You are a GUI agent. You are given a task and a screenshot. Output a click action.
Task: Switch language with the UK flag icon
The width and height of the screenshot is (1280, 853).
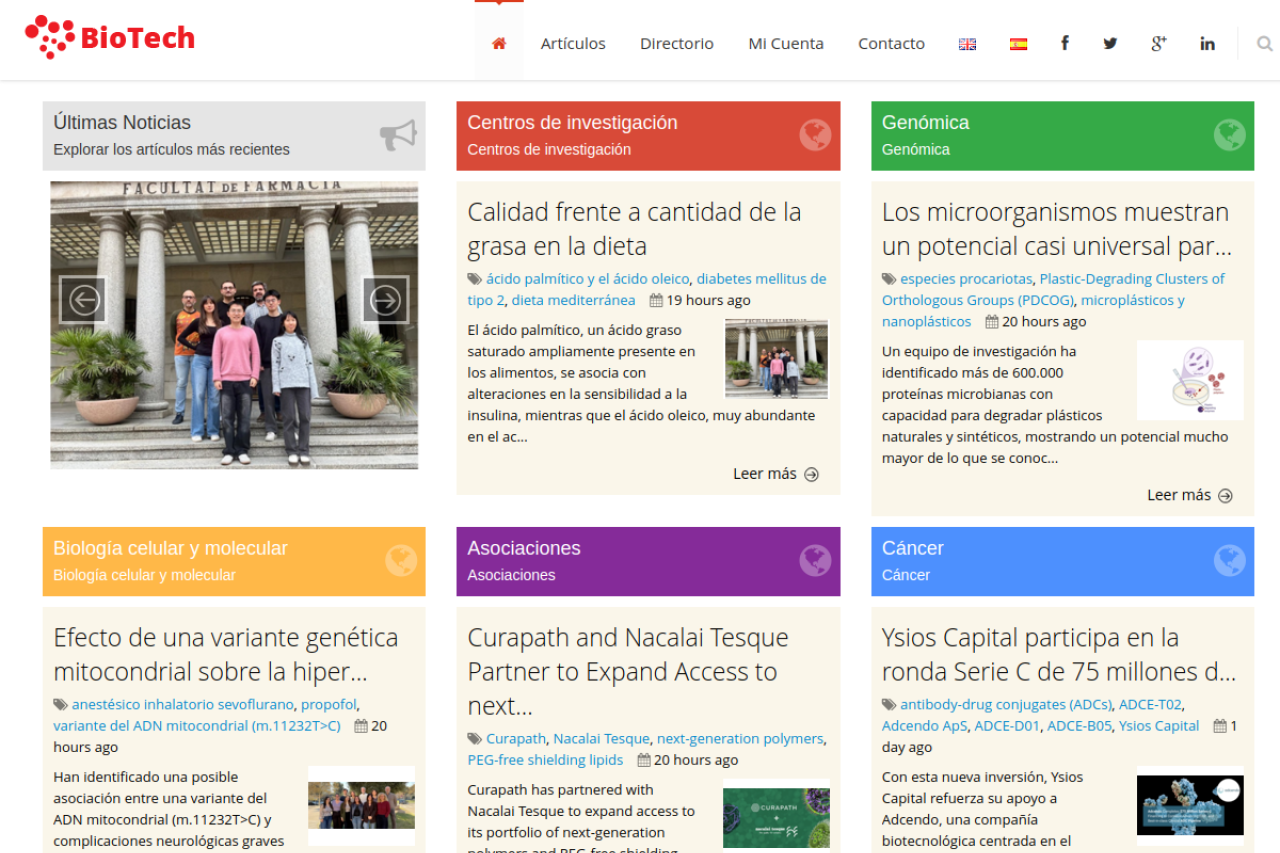click(967, 44)
